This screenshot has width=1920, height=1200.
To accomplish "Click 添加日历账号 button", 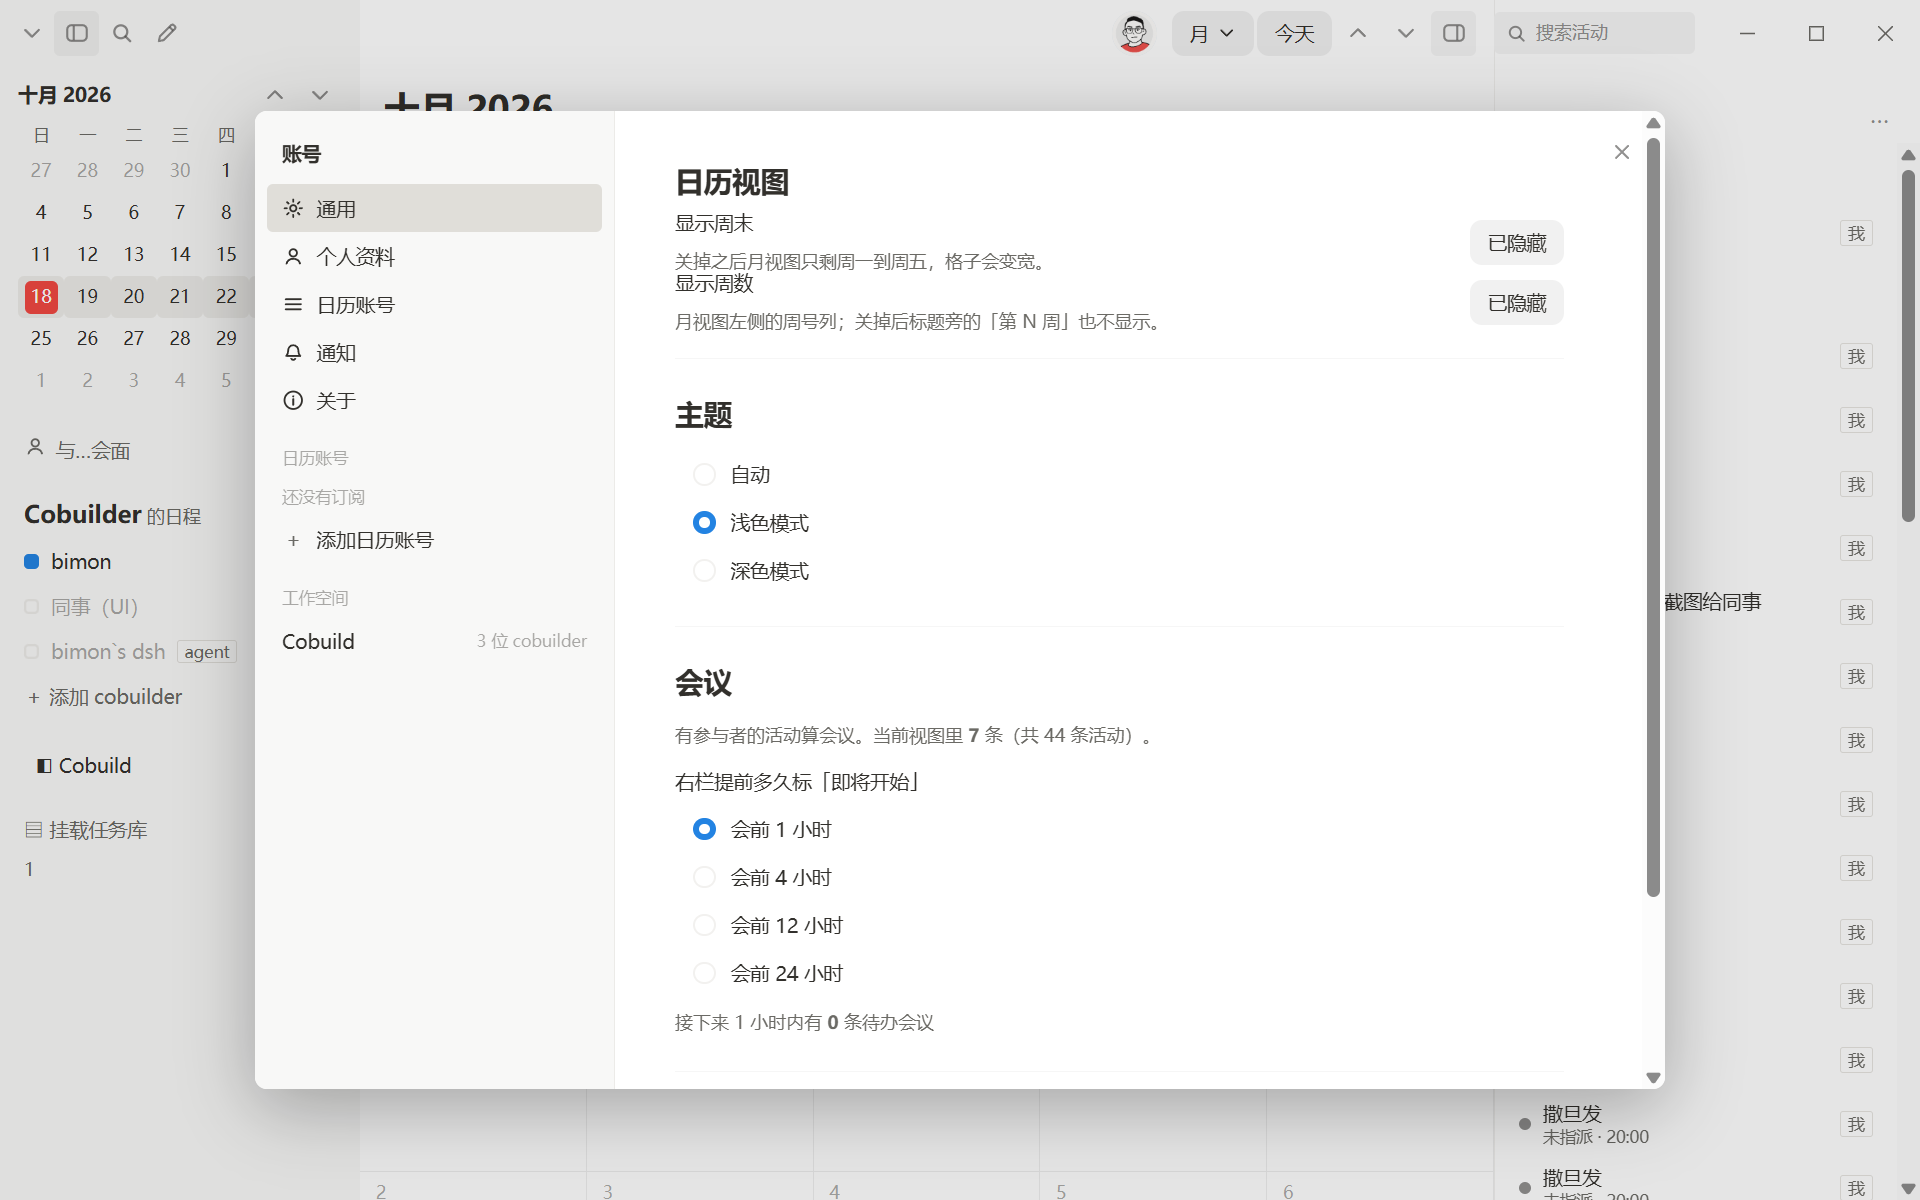I will pyautogui.click(x=374, y=541).
